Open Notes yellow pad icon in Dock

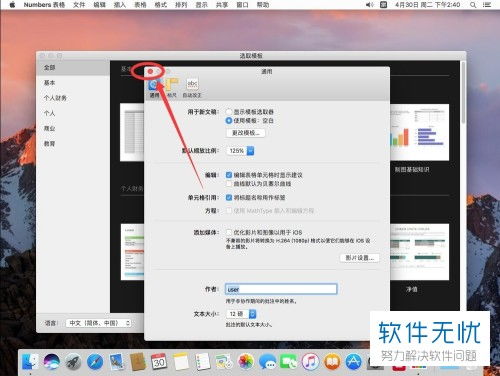(x=181, y=361)
